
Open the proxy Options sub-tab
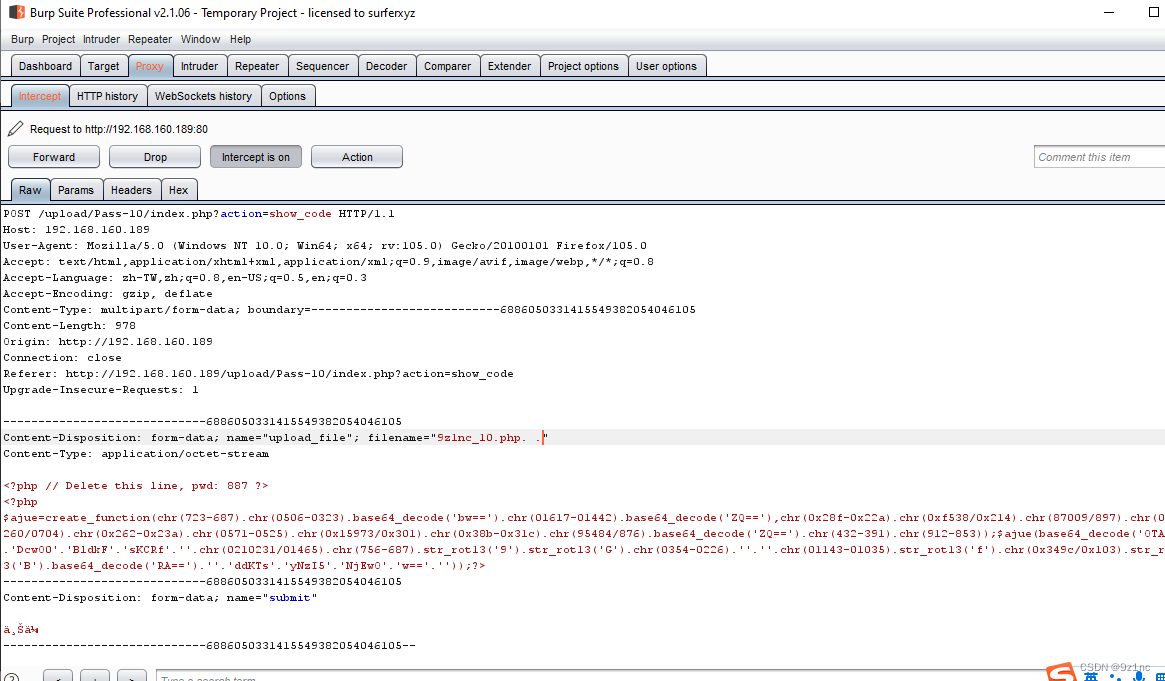coord(288,96)
